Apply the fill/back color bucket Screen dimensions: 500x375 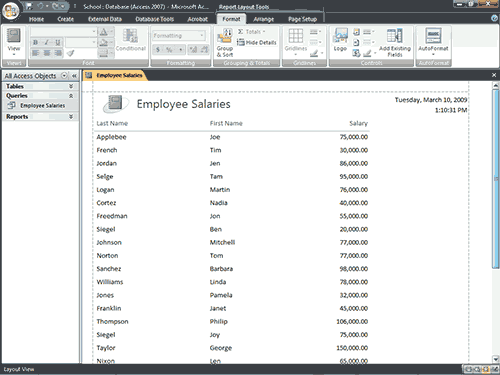[106, 43]
